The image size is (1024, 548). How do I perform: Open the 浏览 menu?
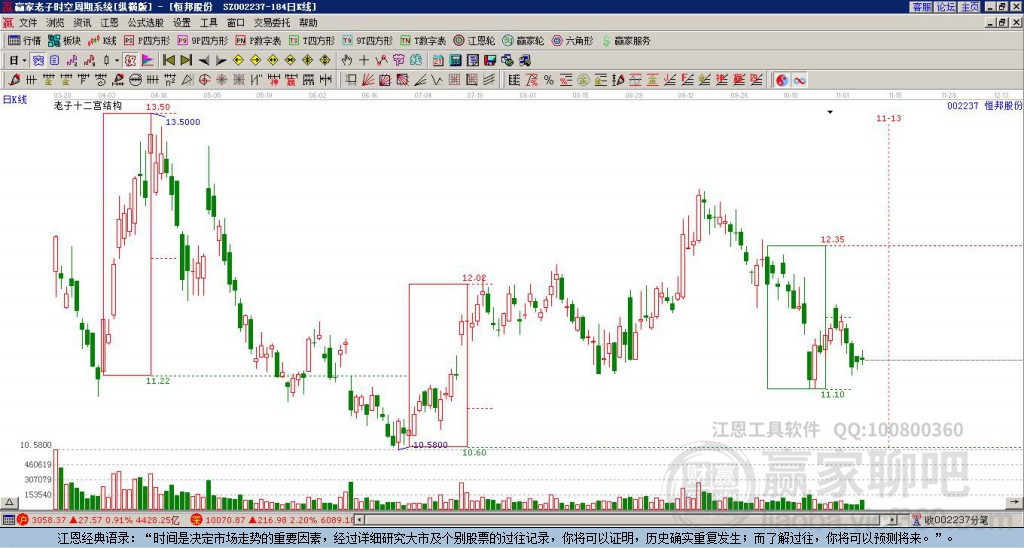click(56, 23)
